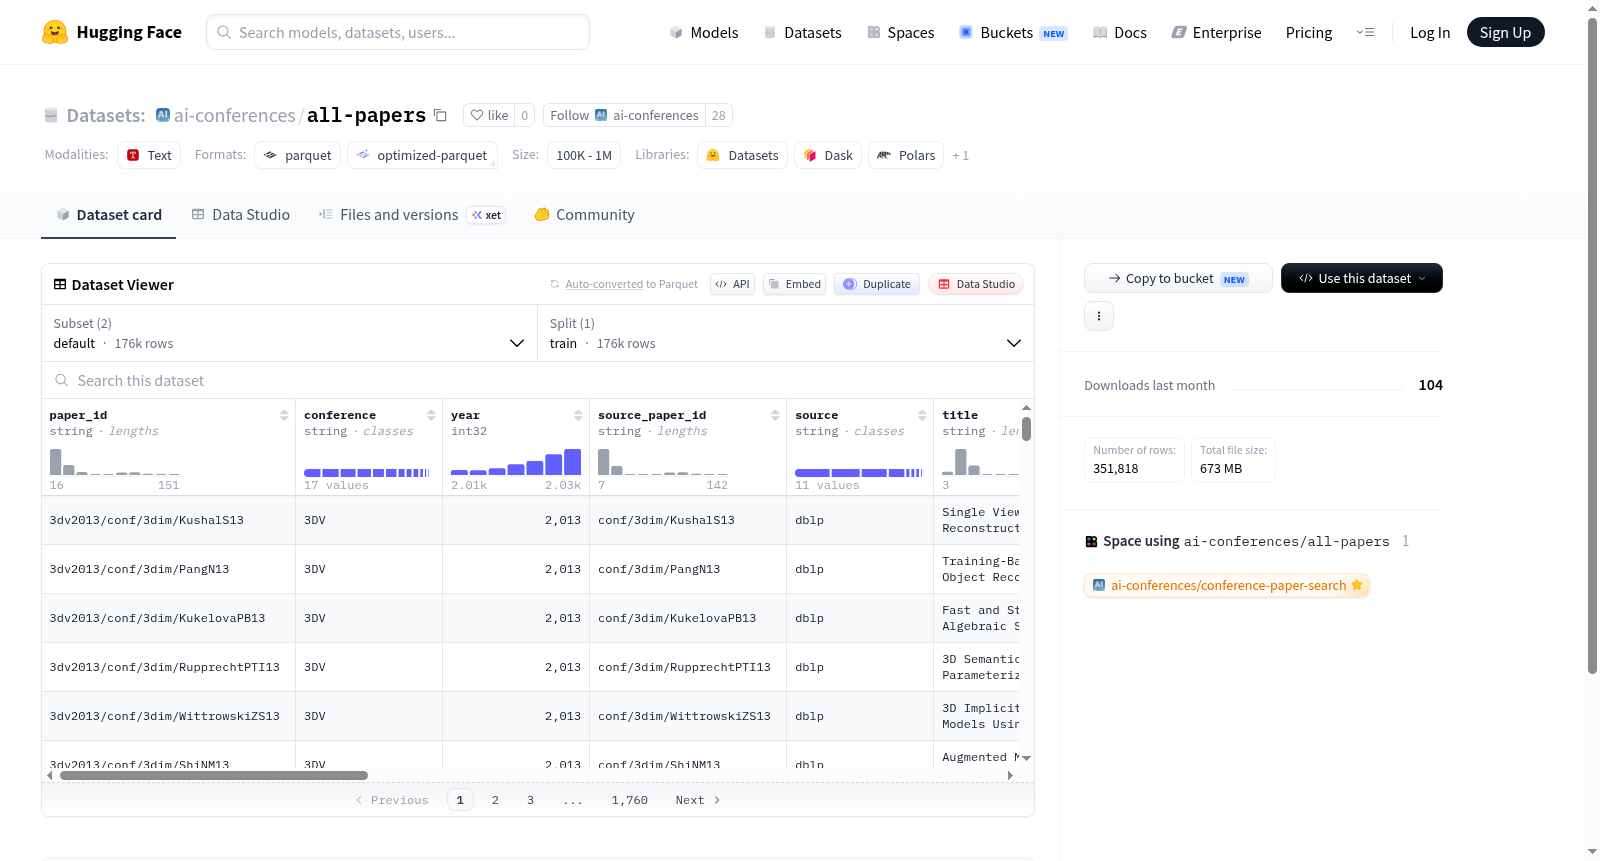Viewport: 1600px width, 861px height.
Task: Switch to the Community tab
Action: 584,214
